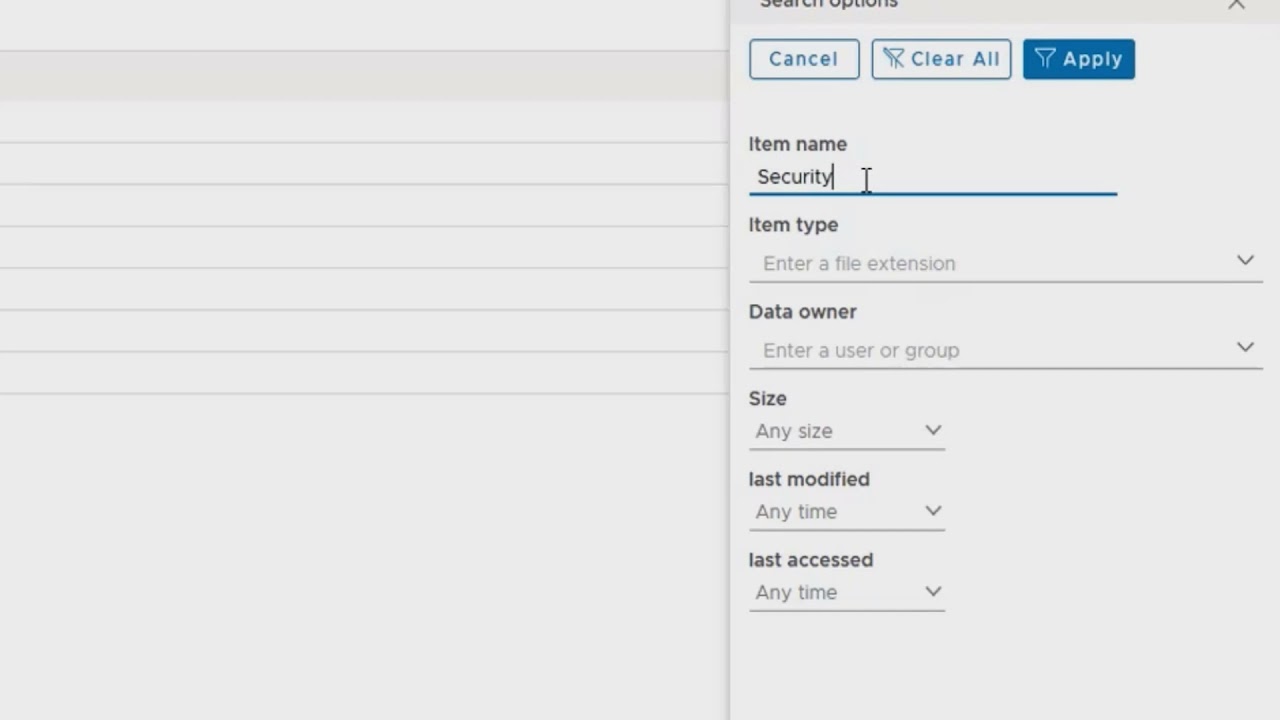Click the last modified label
The height and width of the screenshot is (720, 1280).
coord(809,479)
